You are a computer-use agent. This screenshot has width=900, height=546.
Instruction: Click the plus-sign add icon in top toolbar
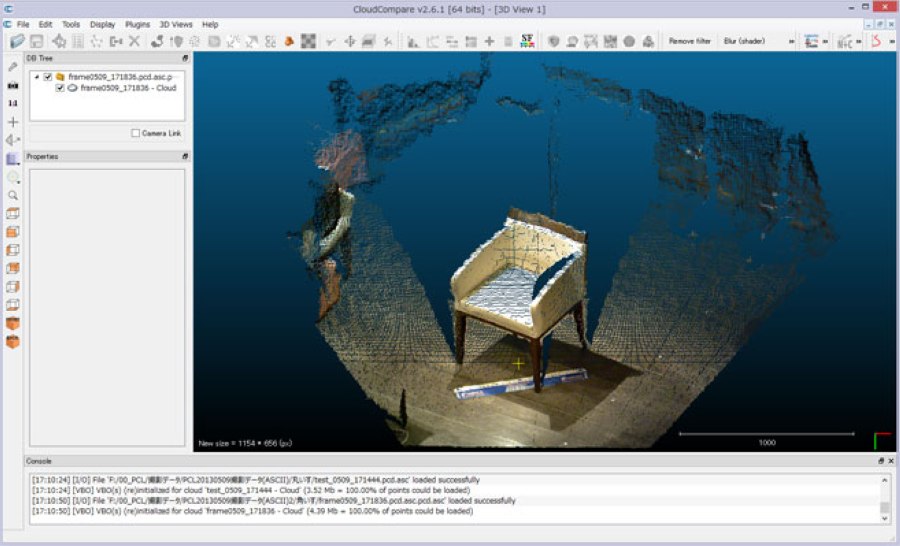489,41
